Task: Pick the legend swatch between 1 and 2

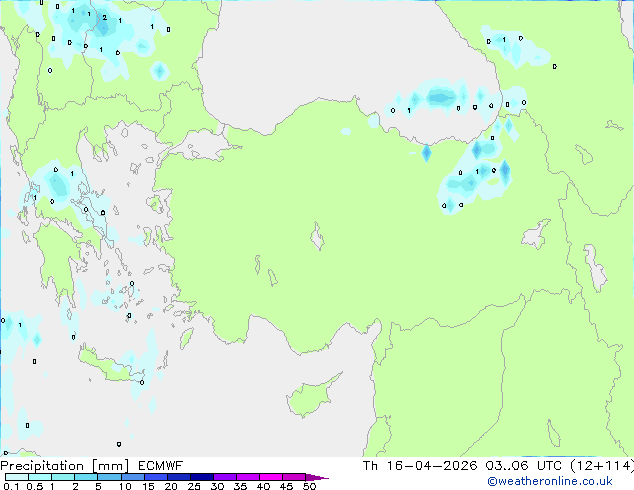Action: click(x=63, y=477)
